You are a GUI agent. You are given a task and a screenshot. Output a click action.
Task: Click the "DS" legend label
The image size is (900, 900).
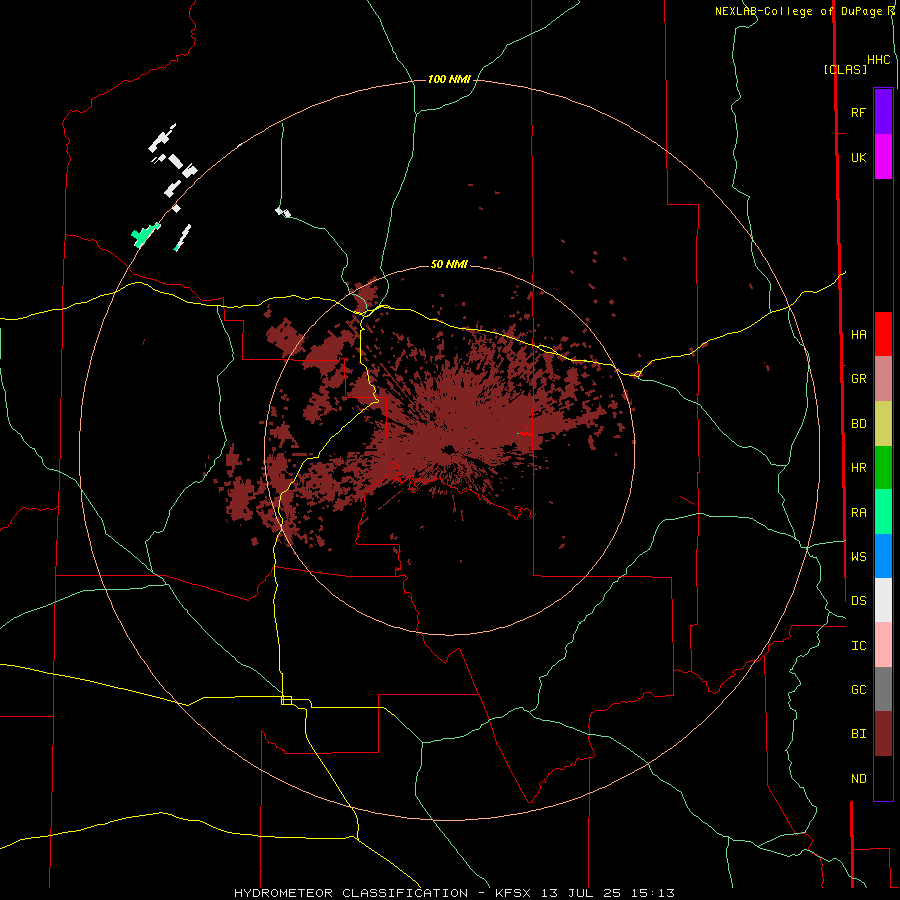(858, 601)
